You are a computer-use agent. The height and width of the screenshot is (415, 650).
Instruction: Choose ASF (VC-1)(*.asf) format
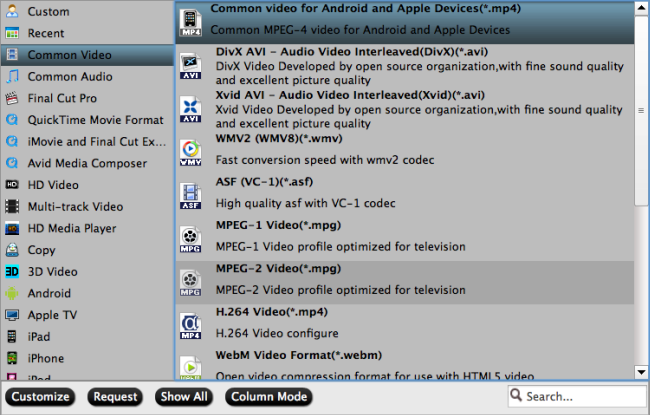tap(405, 196)
